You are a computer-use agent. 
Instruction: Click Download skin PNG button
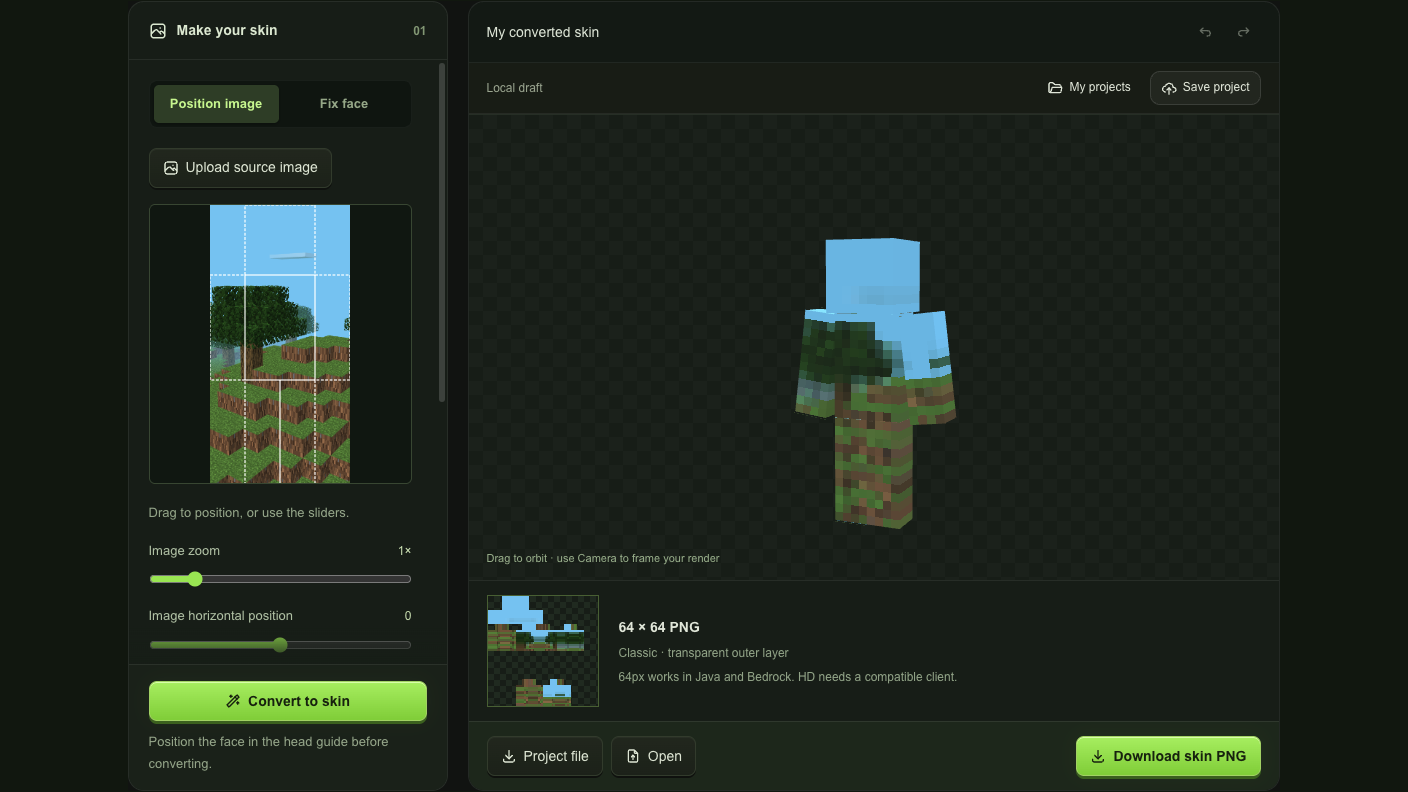pyautogui.click(x=1168, y=756)
